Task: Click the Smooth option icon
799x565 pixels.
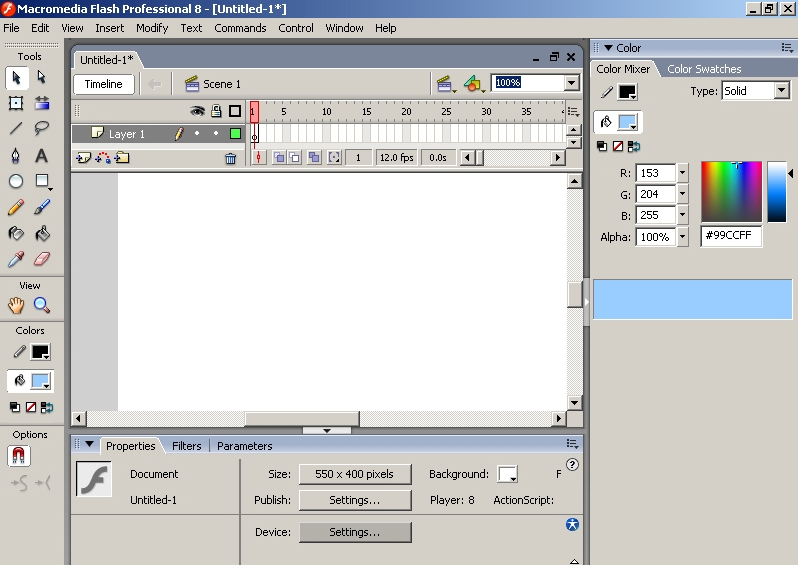Action: (19, 482)
